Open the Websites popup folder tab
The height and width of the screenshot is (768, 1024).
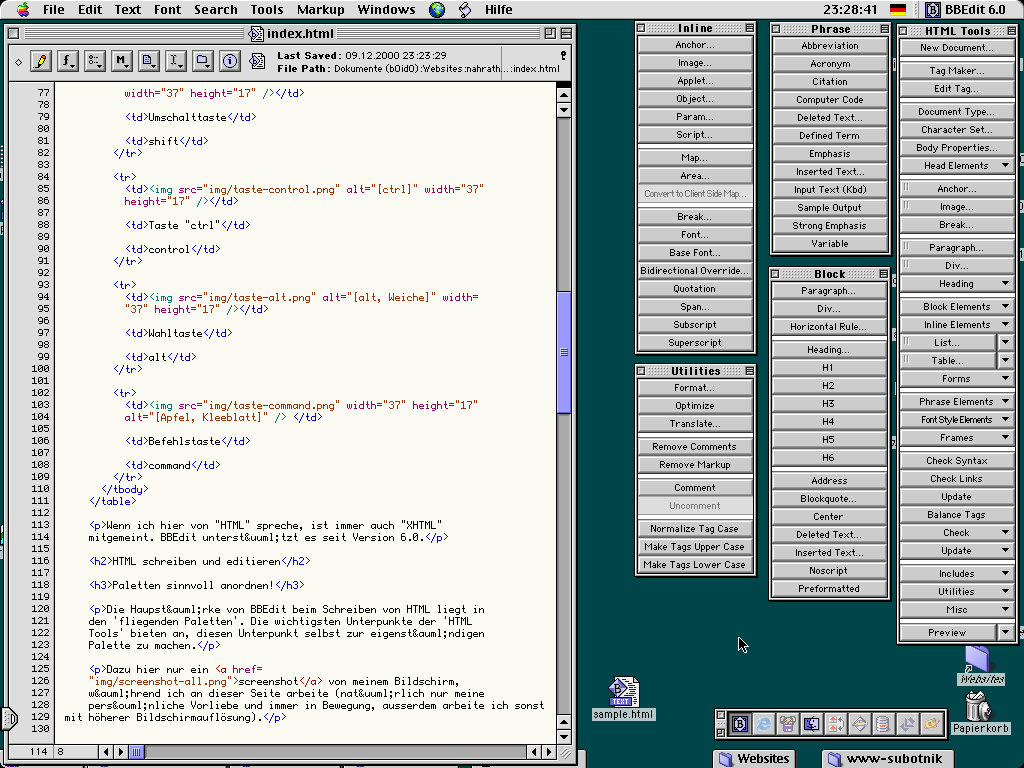pos(754,758)
